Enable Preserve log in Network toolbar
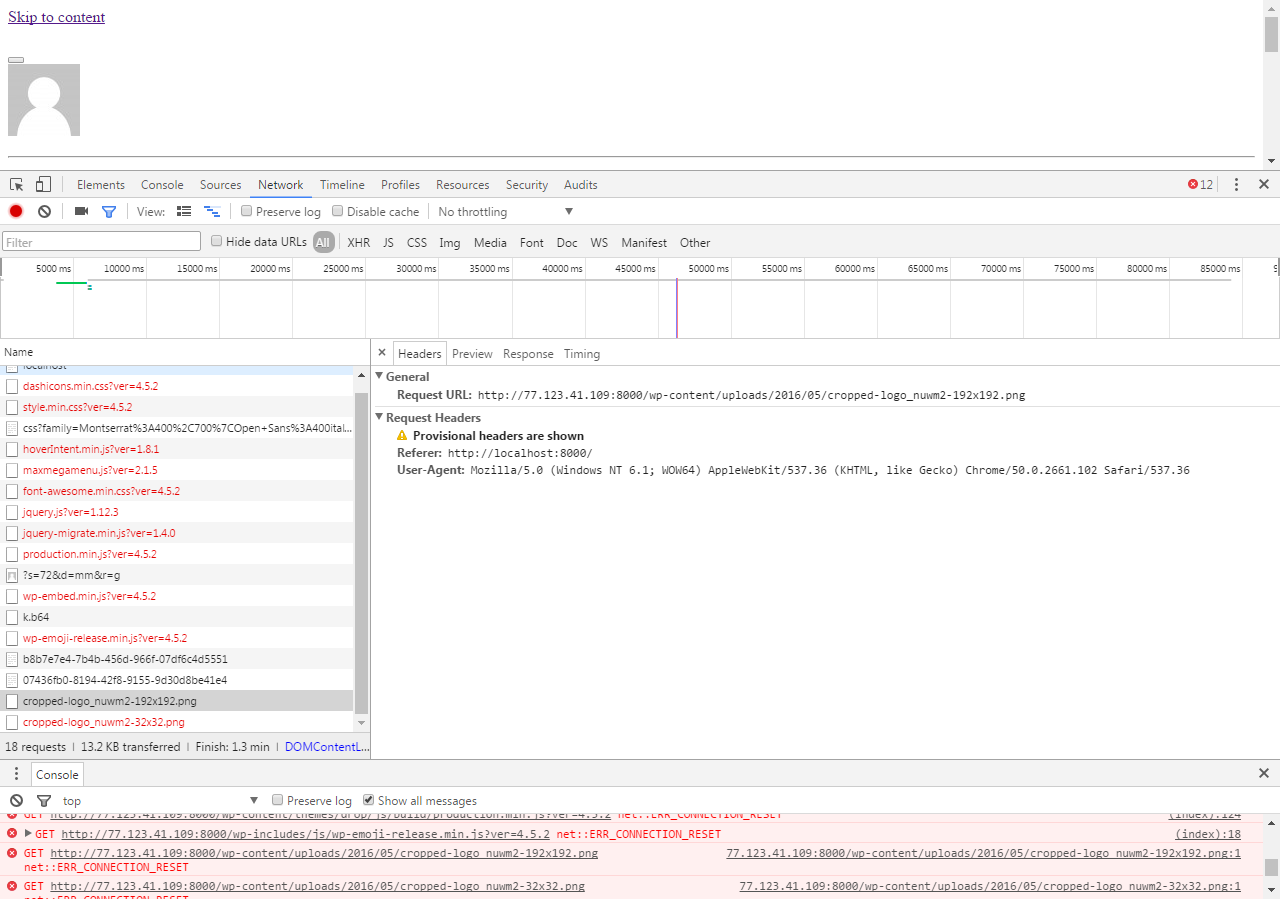1280x899 pixels. click(x=247, y=211)
